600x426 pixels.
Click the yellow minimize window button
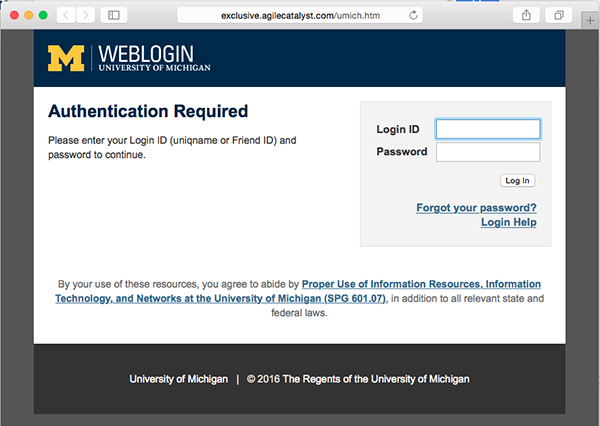click(29, 15)
